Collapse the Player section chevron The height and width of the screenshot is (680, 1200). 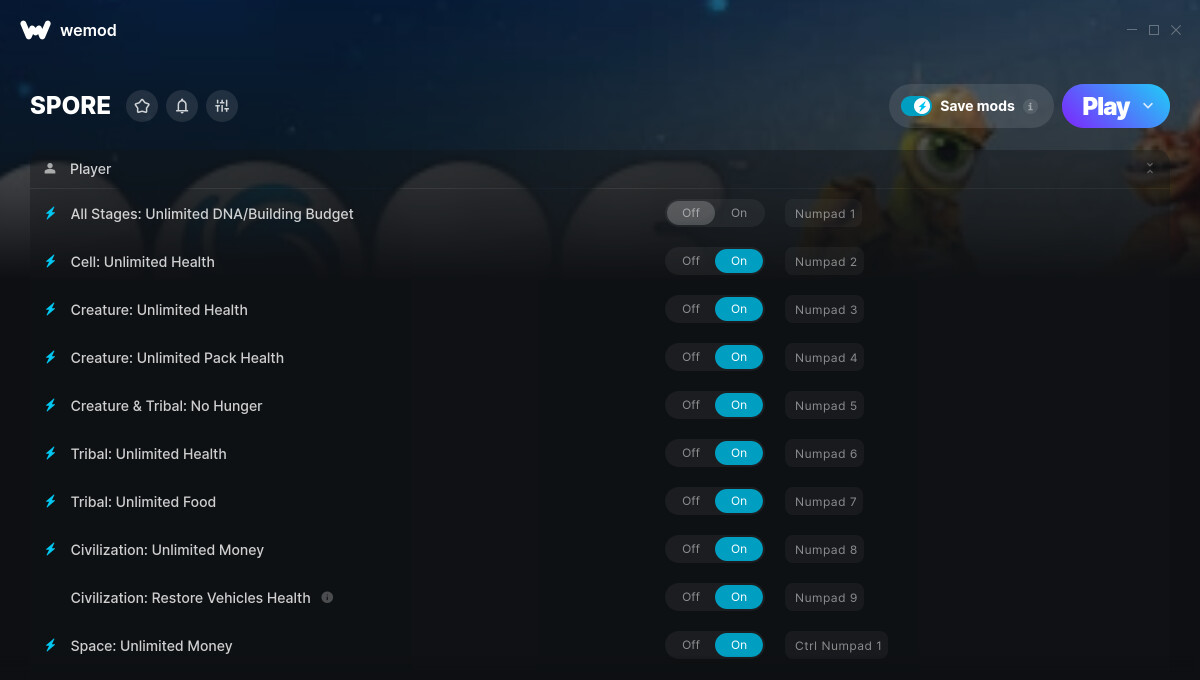[x=1150, y=169]
